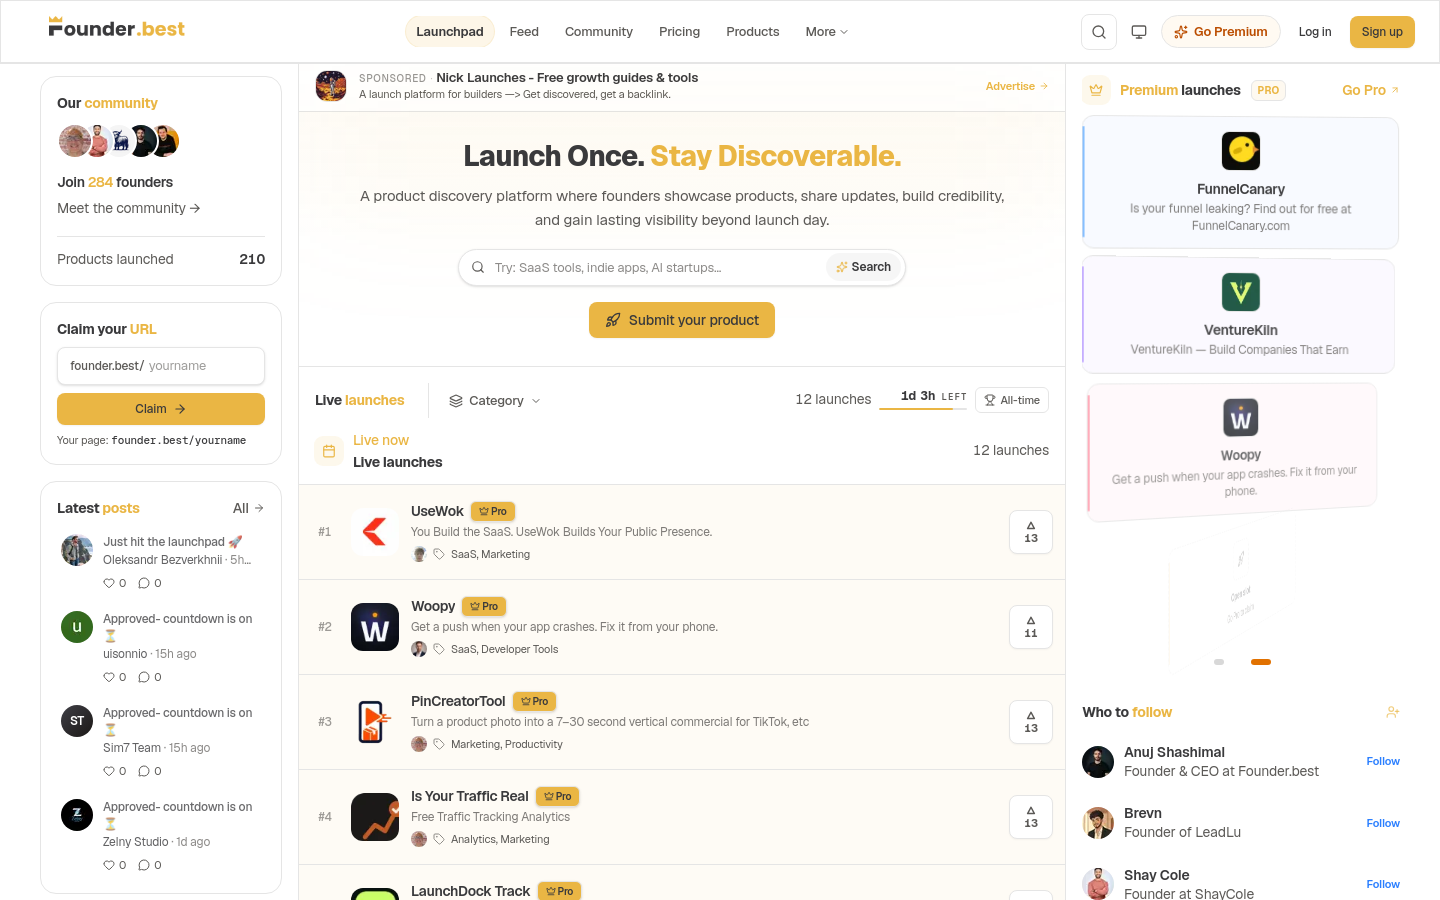Click the add-user icon beside Who to follow
1440x900 pixels.
[x=1393, y=712]
